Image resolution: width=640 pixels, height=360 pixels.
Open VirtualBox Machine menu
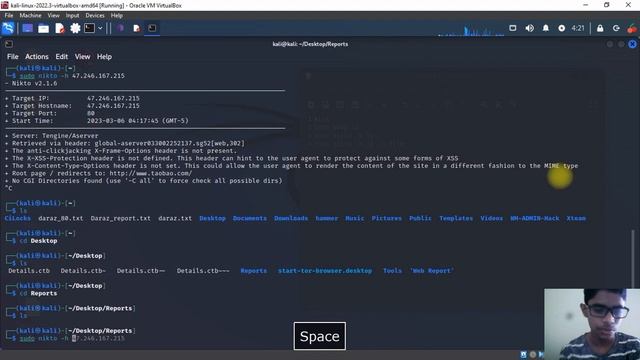30,16
